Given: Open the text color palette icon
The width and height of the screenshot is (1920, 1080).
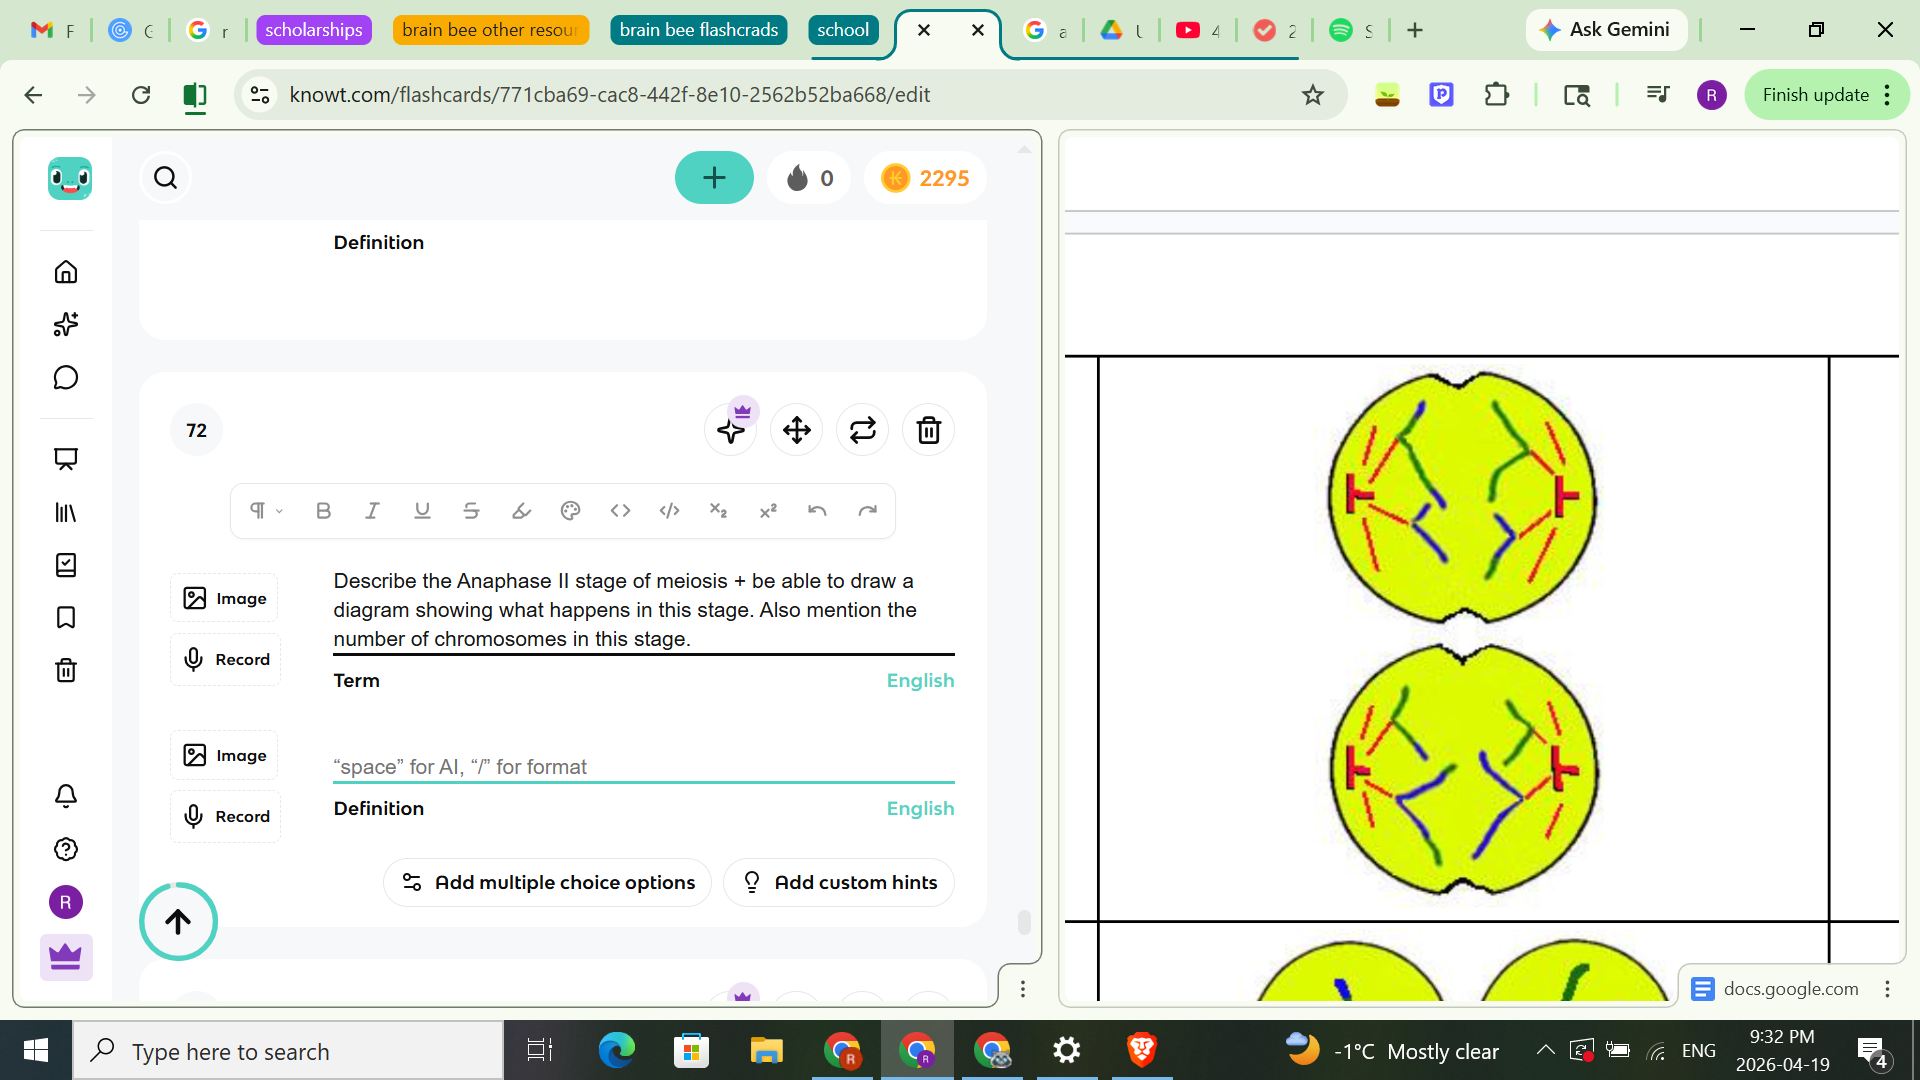Looking at the screenshot, I should click(570, 510).
